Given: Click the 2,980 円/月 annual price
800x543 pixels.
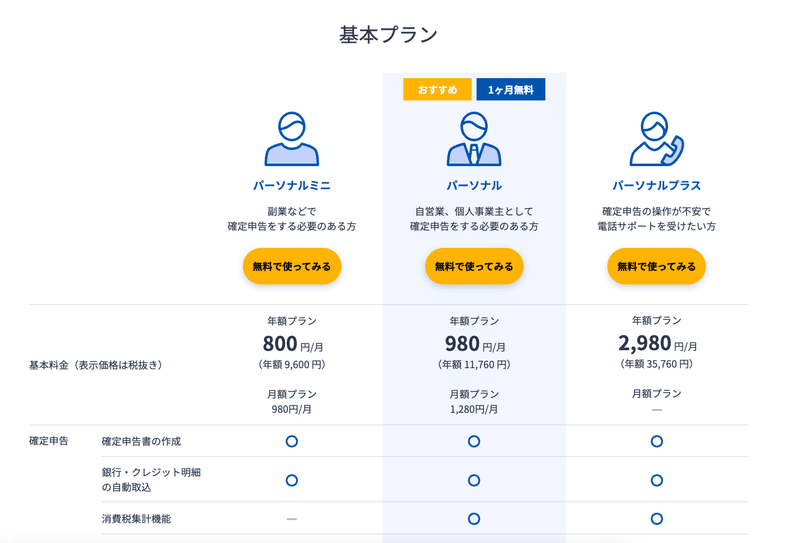Looking at the screenshot, I should 657,343.
